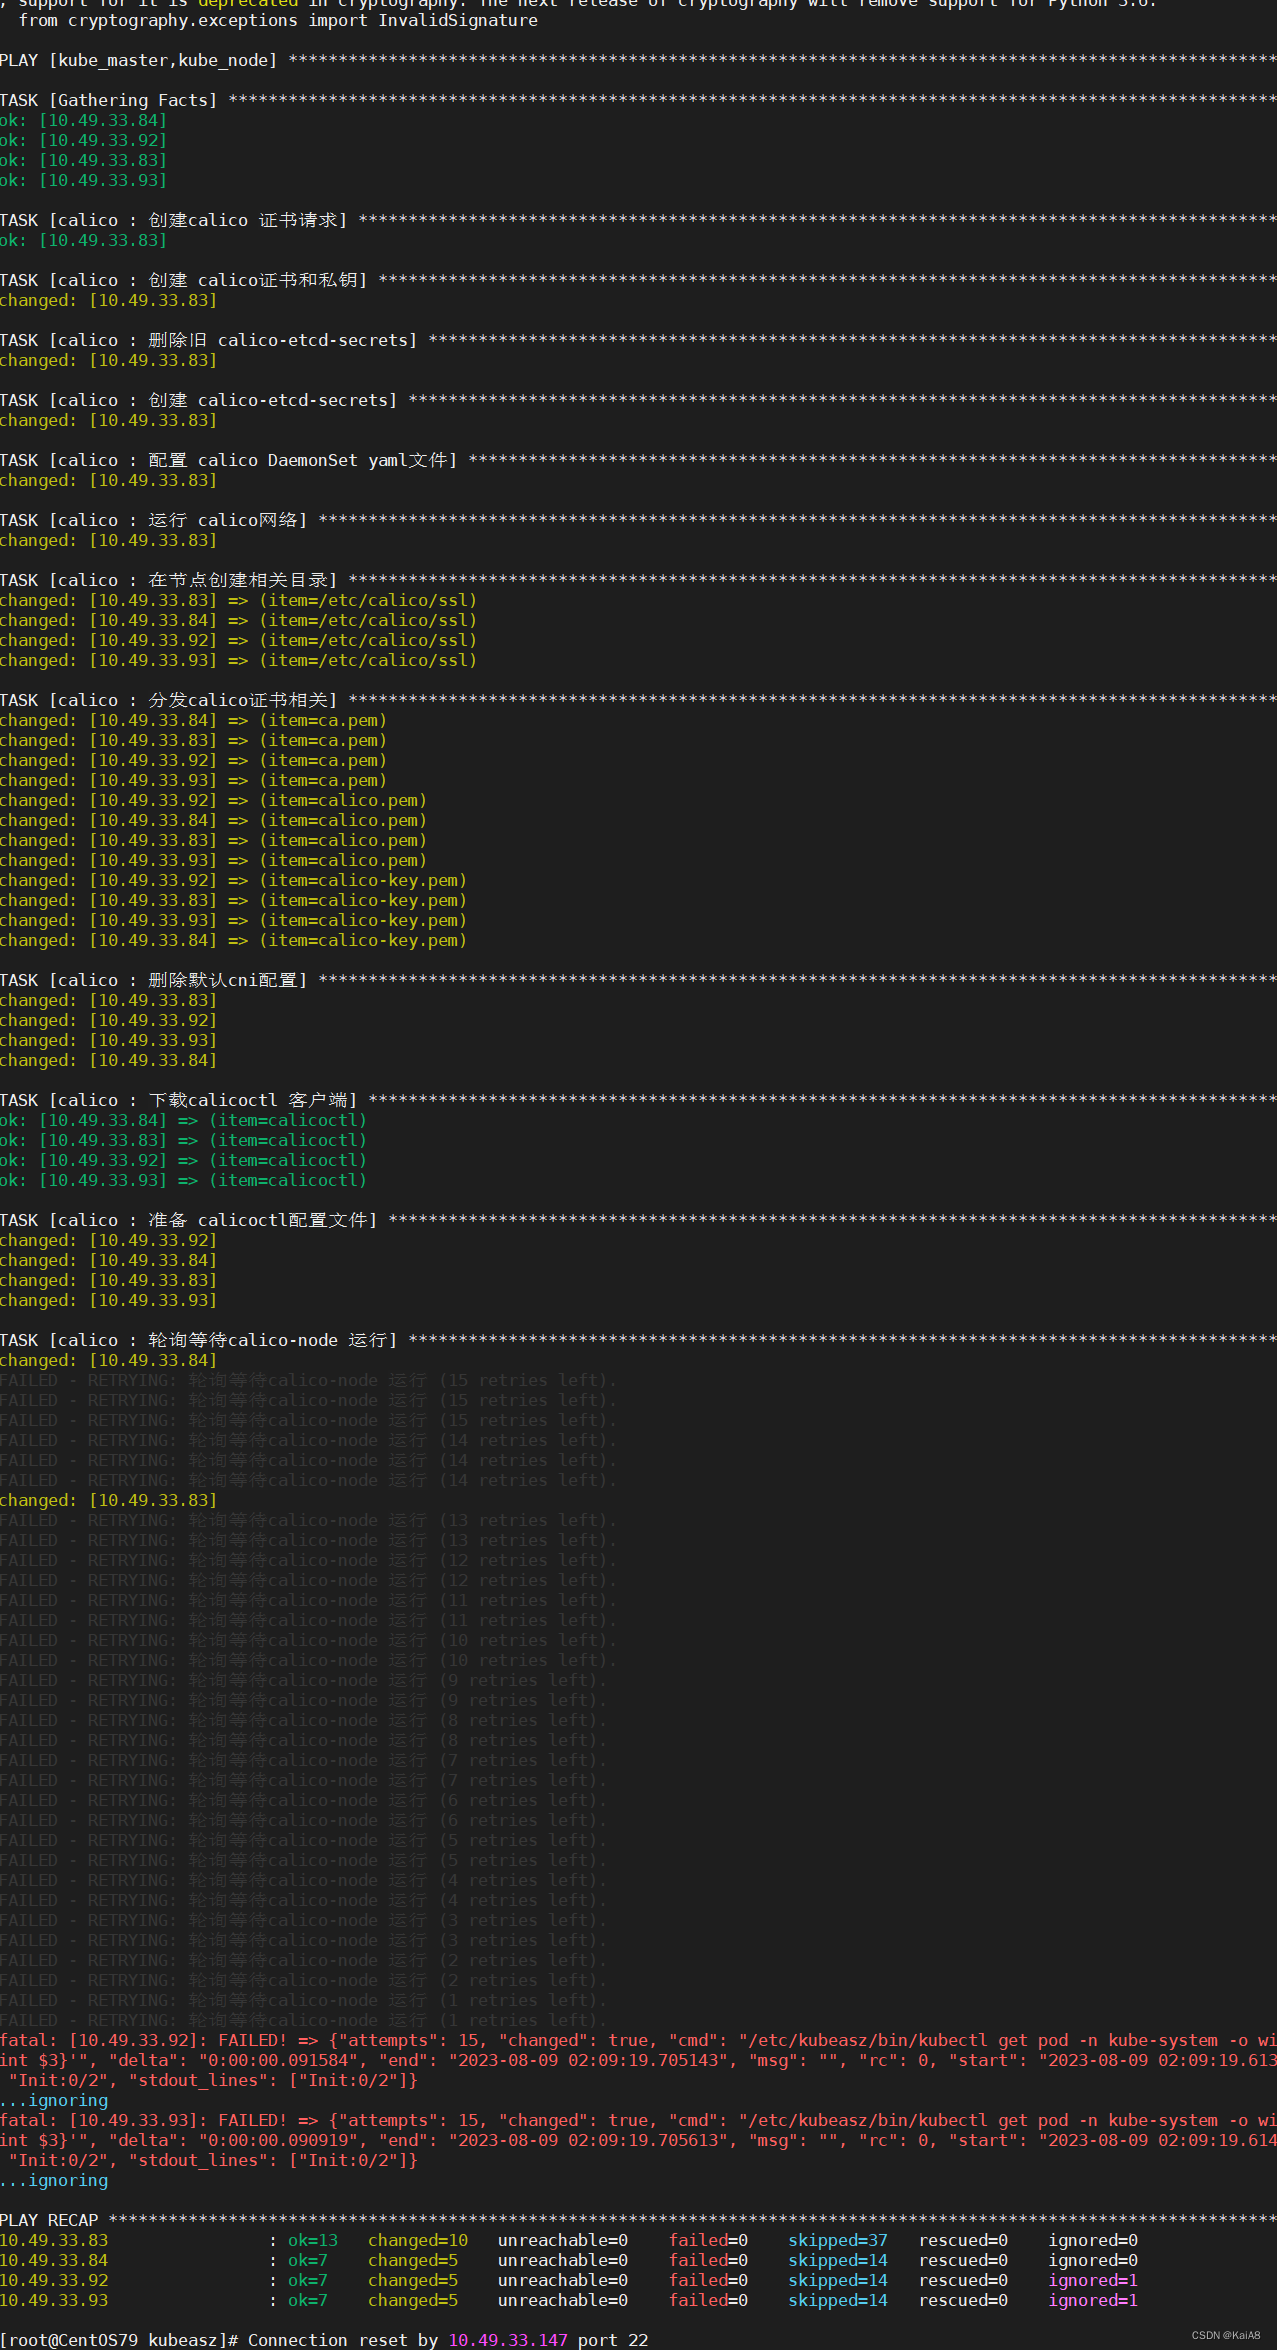
Task: Select 'ignored=1' in the 10.49.33.92 recap row
Action: point(1093,2280)
